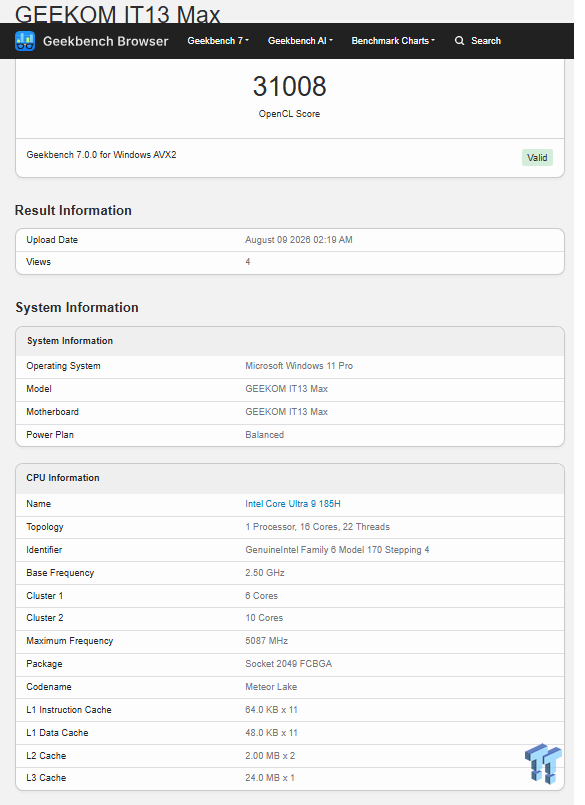Click the search magnifier icon
Image resolution: width=585 pixels, height=805 pixels.
tap(459, 41)
